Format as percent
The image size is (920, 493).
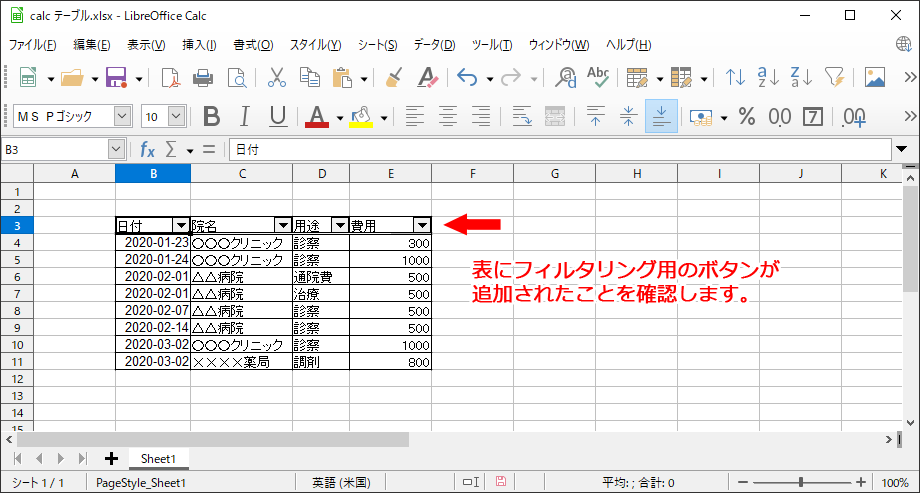point(746,116)
